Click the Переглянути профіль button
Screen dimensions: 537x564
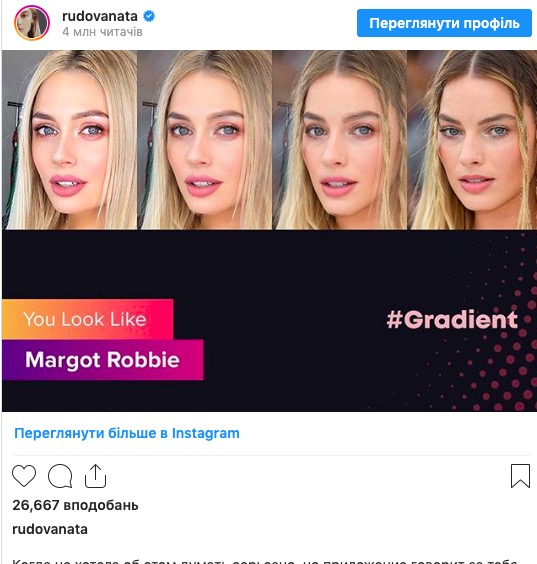click(x=444, y=23)
